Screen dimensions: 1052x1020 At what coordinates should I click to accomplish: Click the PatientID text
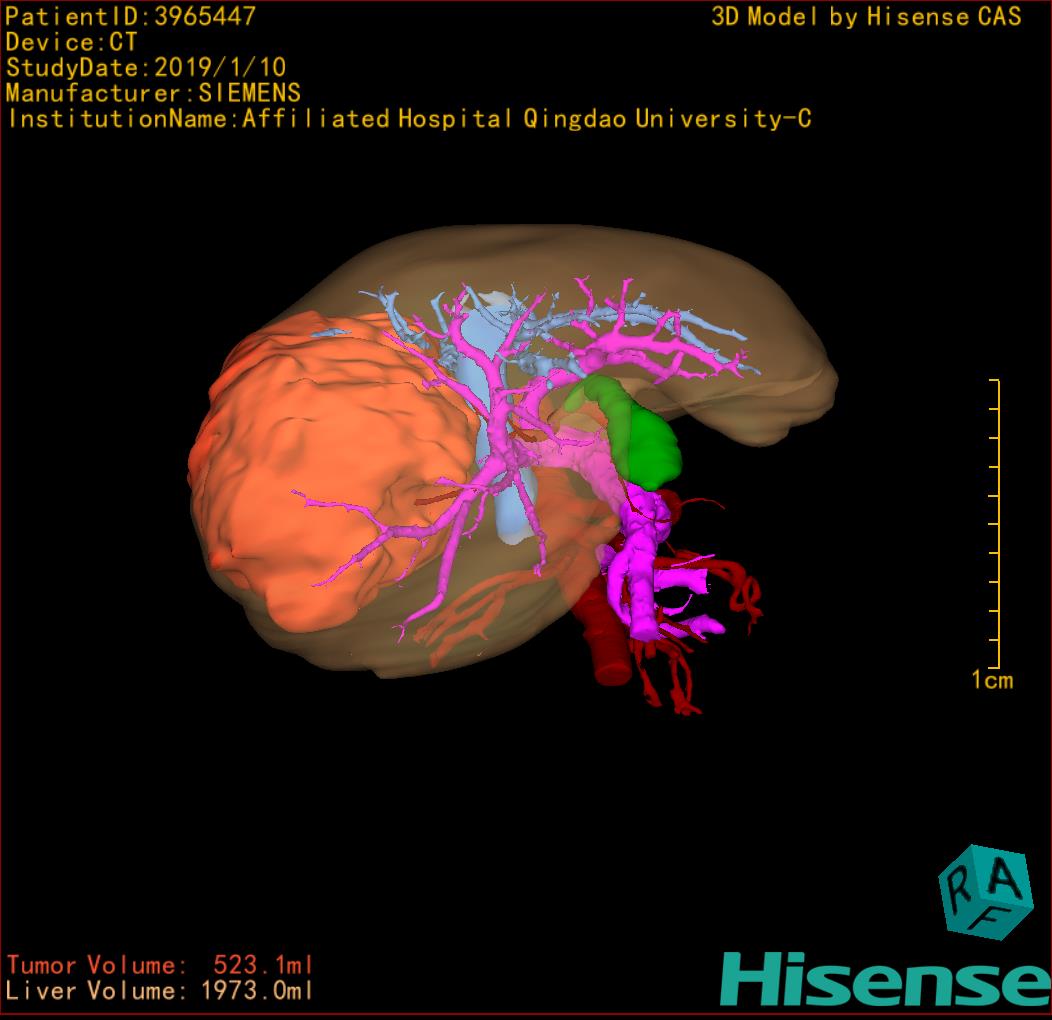(x=130, y=16)
